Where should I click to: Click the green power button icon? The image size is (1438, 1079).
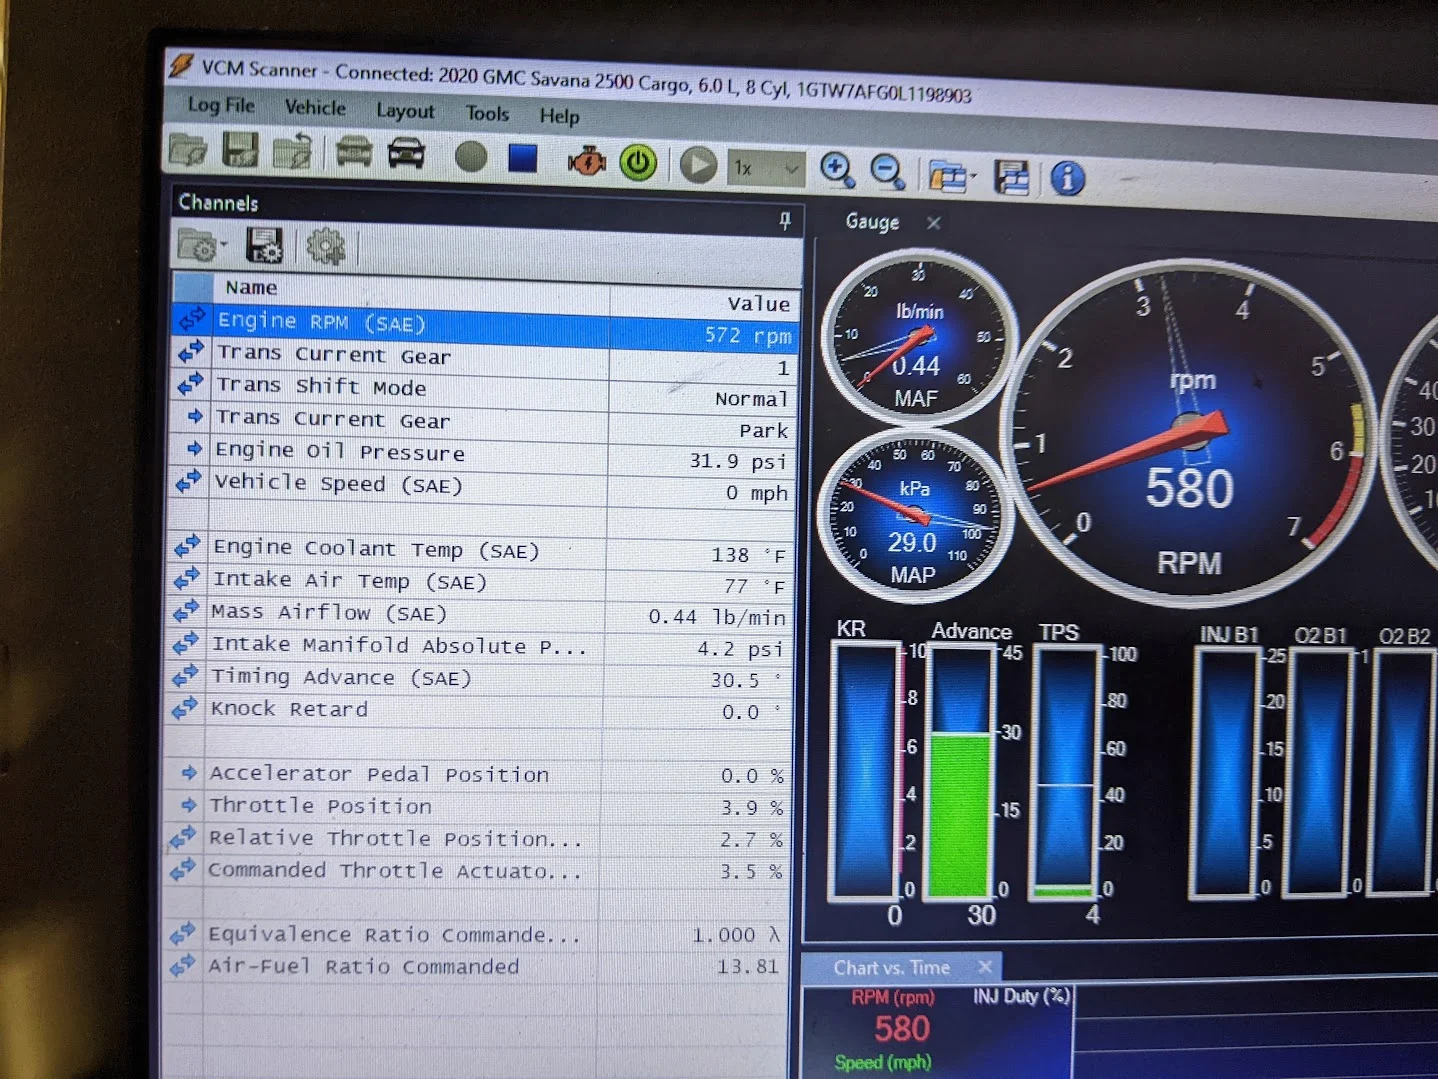pyautogui.click(x=638, y=163)
